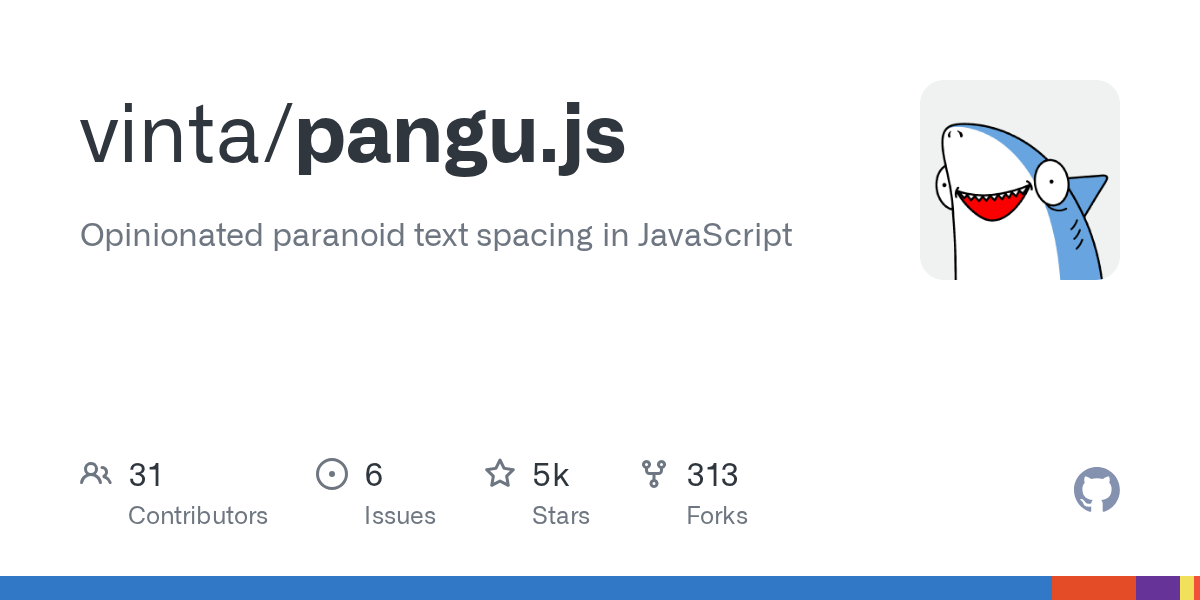
Task: Click the 31 contributors count
Action: coord(146,474)
